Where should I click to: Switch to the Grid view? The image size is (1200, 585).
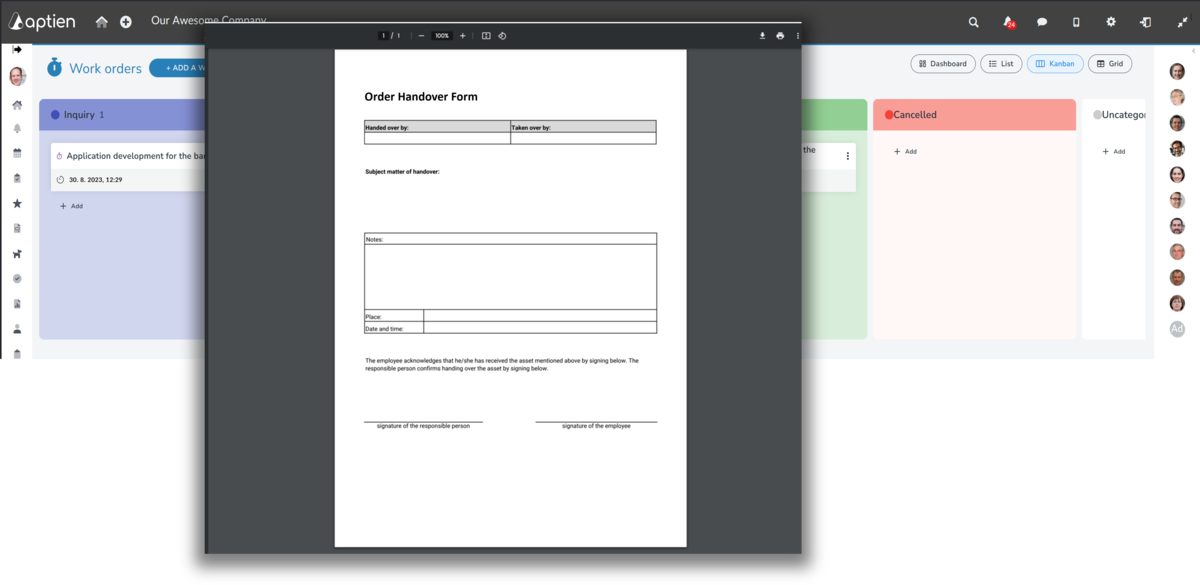[x=1110, y=64]
